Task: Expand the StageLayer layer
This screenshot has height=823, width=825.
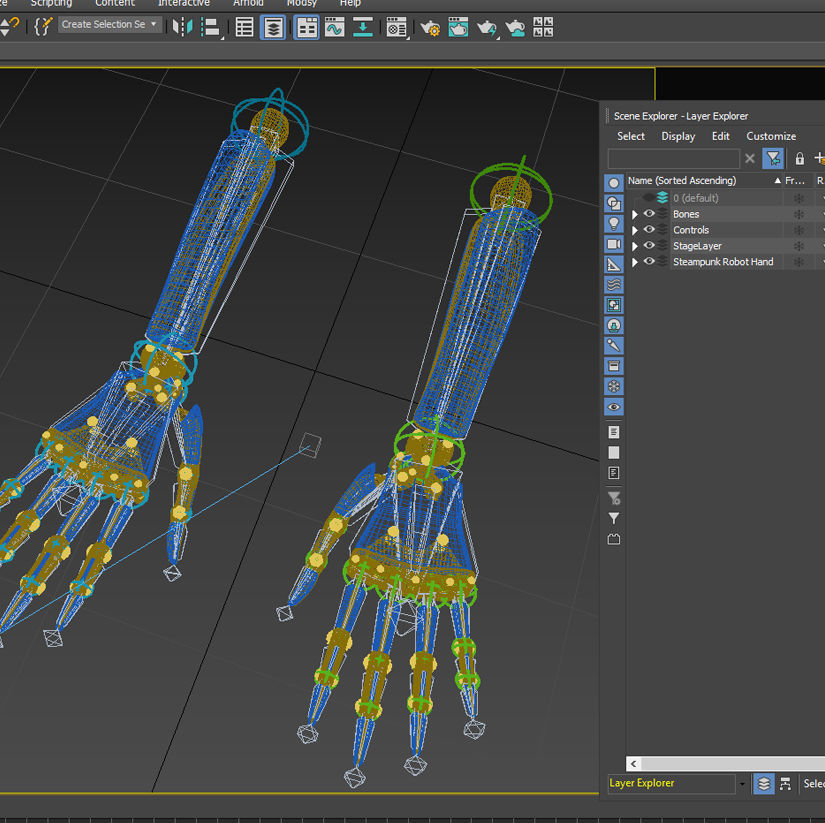Action: (635, 246)
